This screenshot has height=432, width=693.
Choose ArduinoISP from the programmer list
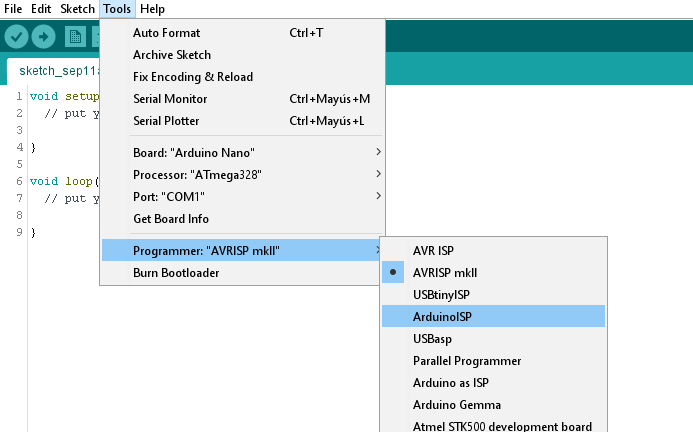point(442,316)
